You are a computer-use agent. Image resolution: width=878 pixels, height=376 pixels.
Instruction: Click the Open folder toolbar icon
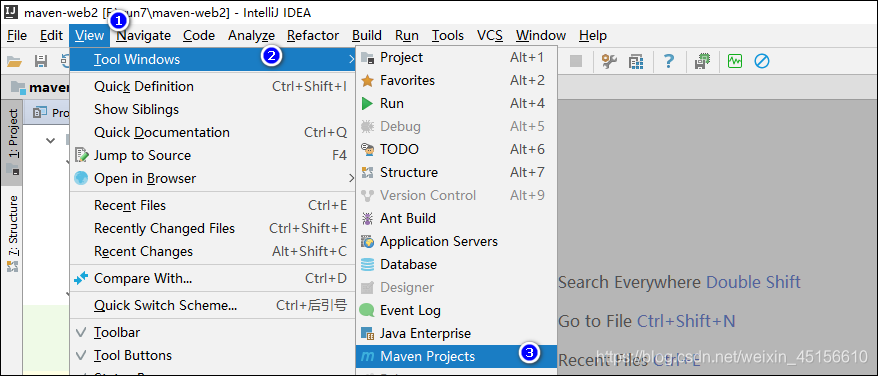tap(14, 61)
